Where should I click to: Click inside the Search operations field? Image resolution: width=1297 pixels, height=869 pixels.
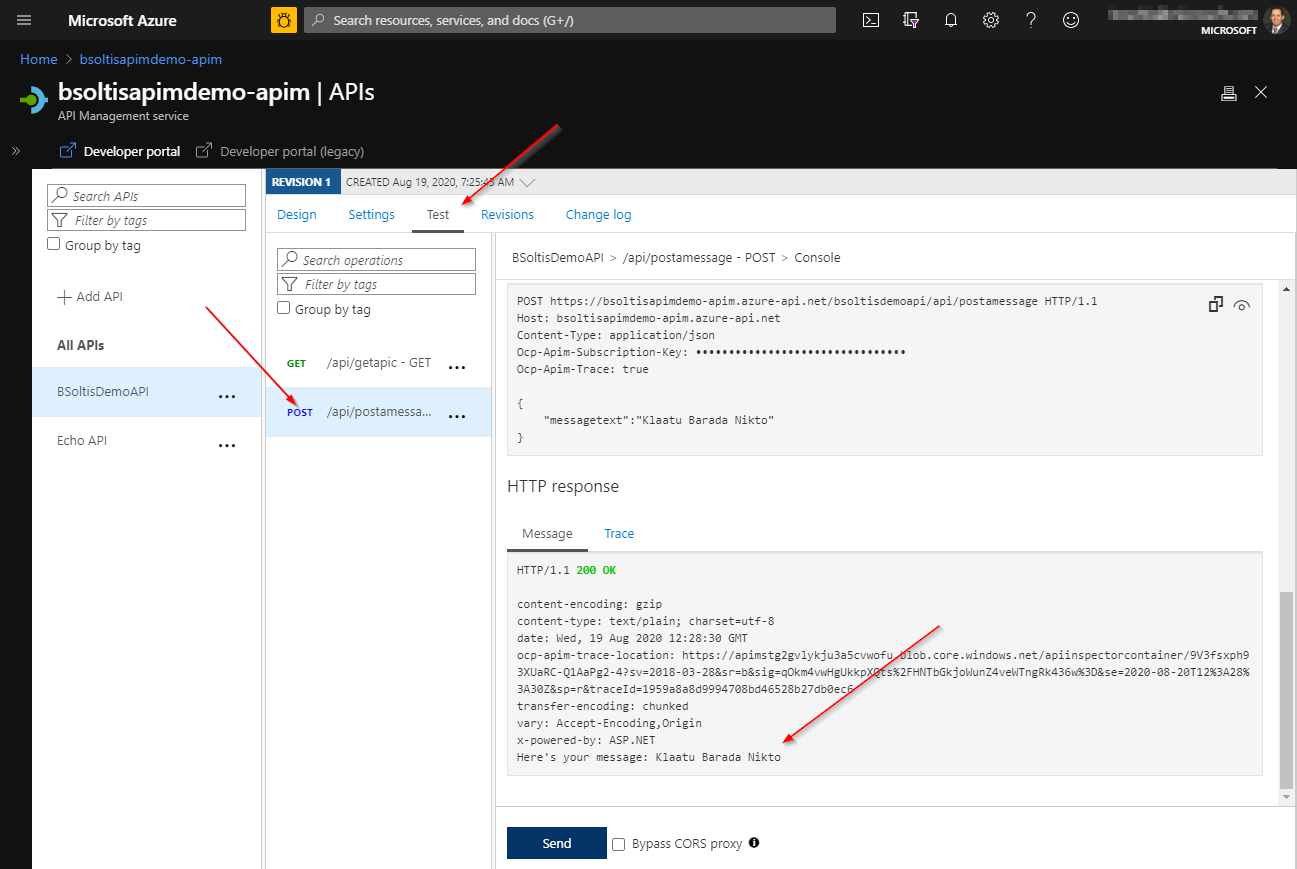[376, 259]
